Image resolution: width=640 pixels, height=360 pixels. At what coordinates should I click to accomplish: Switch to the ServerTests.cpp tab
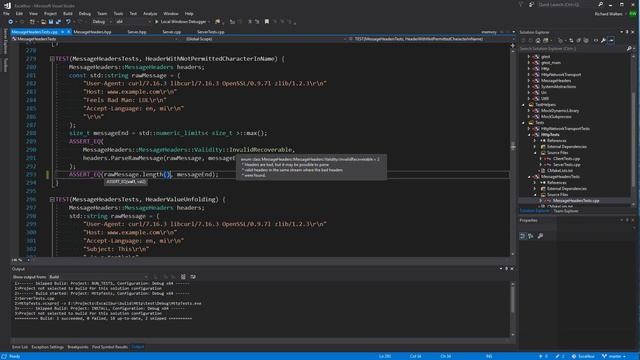(x=211, y=32)
